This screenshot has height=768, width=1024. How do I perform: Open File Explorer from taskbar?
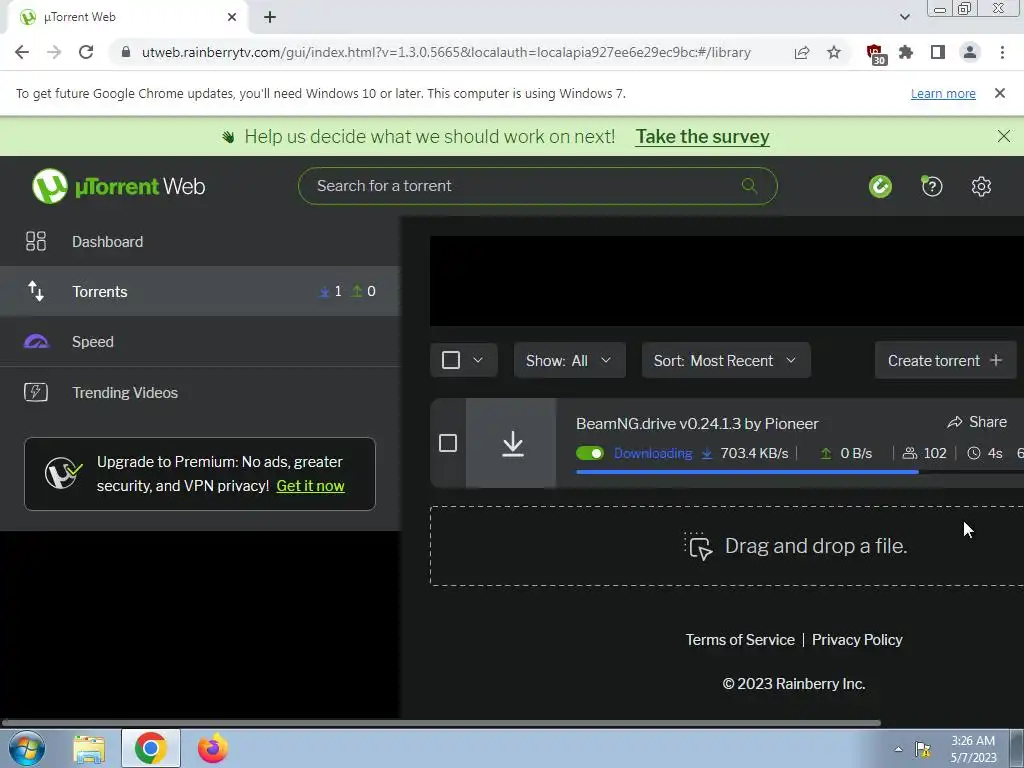tap(89, 749)
